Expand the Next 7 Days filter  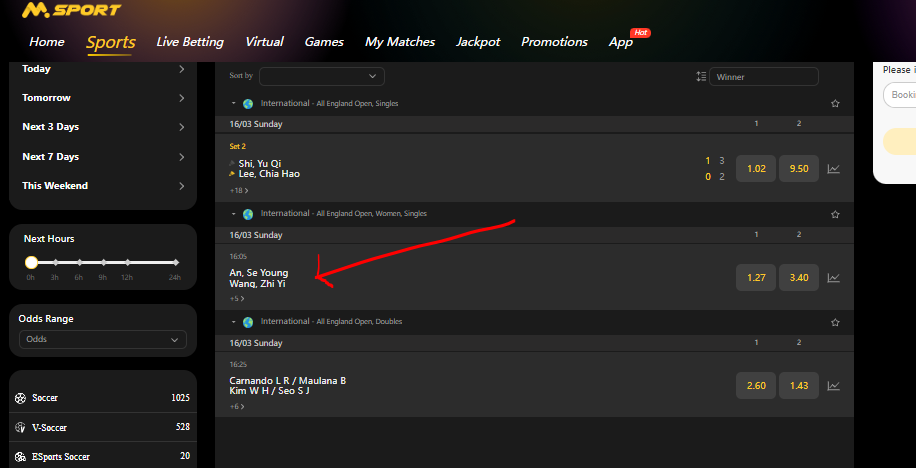[103, 157]
